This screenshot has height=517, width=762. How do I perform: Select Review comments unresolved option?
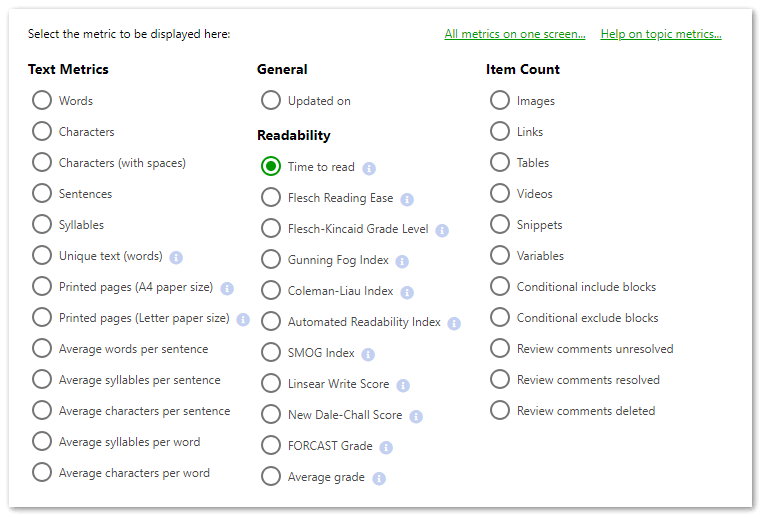[500, 348]
